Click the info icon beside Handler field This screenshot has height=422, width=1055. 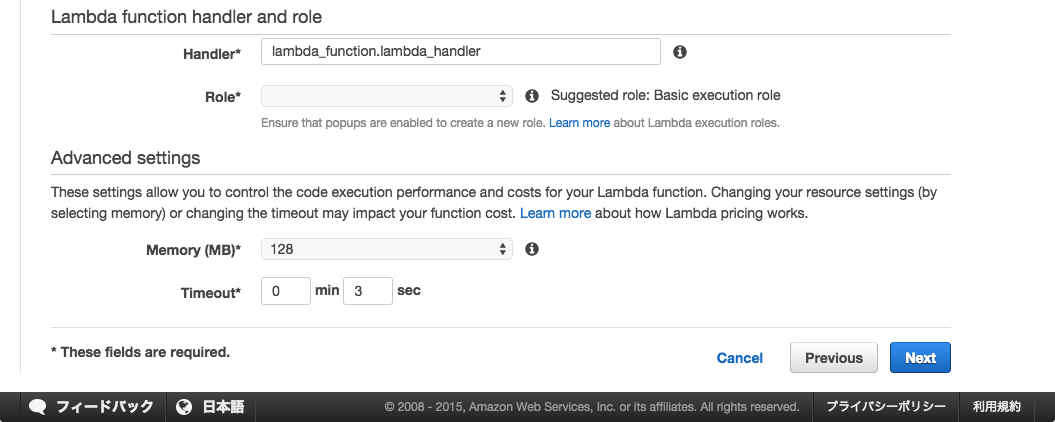(680, 52)
